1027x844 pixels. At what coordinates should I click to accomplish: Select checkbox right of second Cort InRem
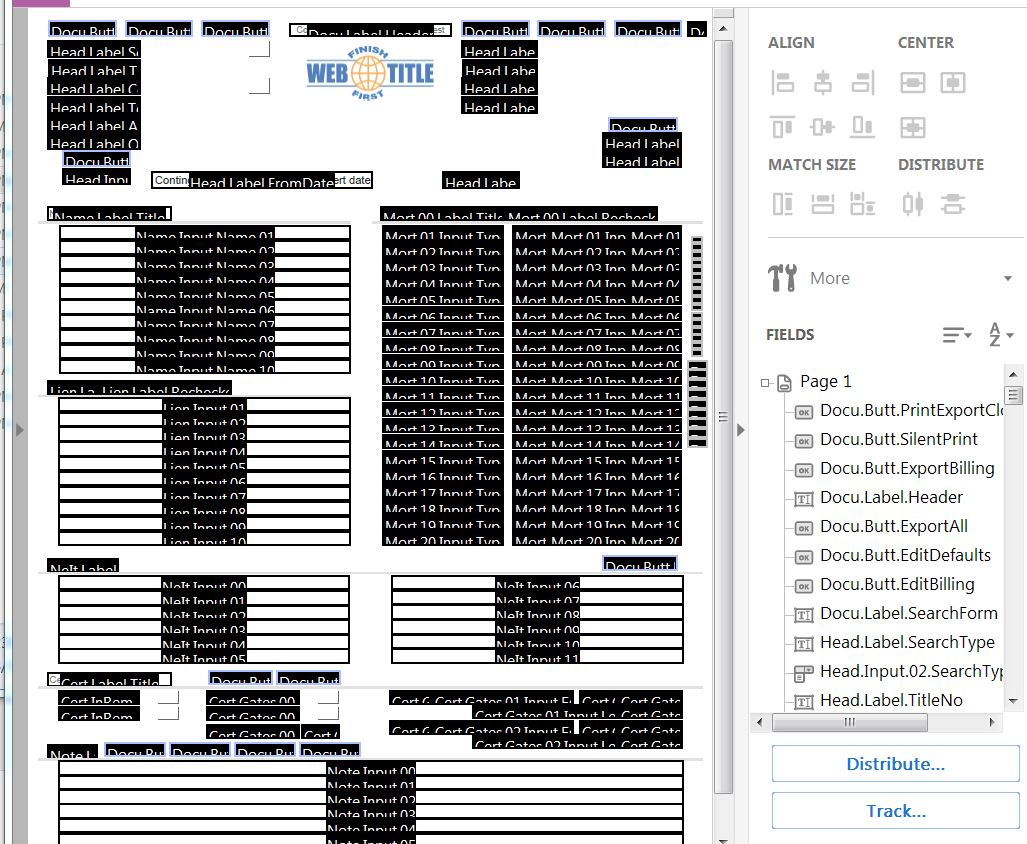tap(168, 713)
